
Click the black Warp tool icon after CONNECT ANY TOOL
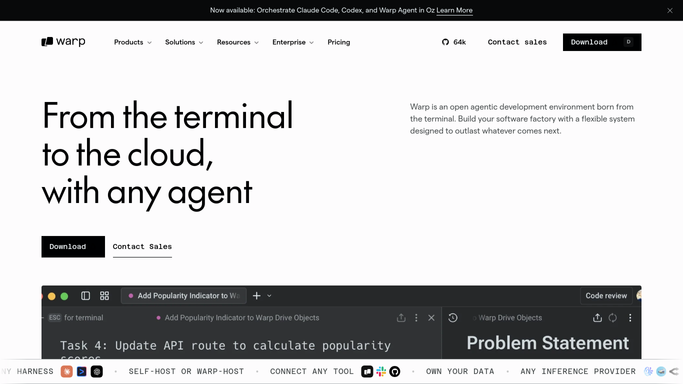[x=367, y=371]
